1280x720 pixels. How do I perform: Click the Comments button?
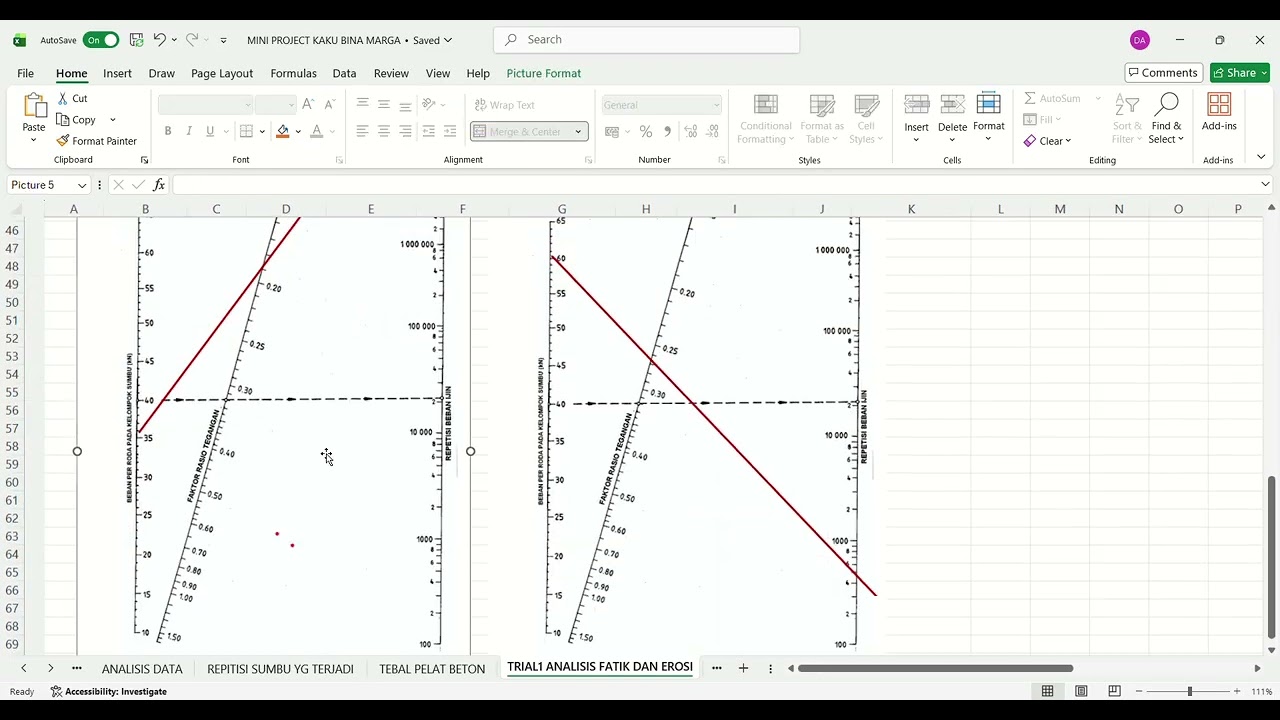[1163, 73]
